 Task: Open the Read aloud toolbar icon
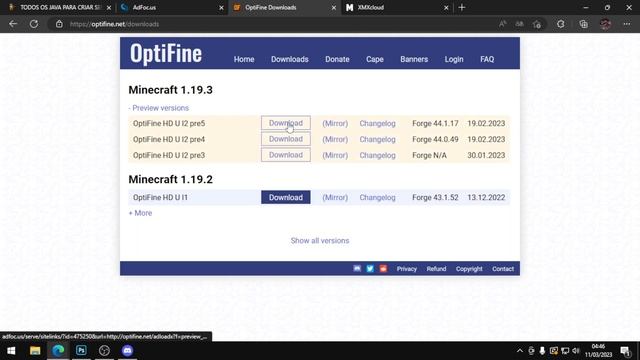tap(502, 24)
